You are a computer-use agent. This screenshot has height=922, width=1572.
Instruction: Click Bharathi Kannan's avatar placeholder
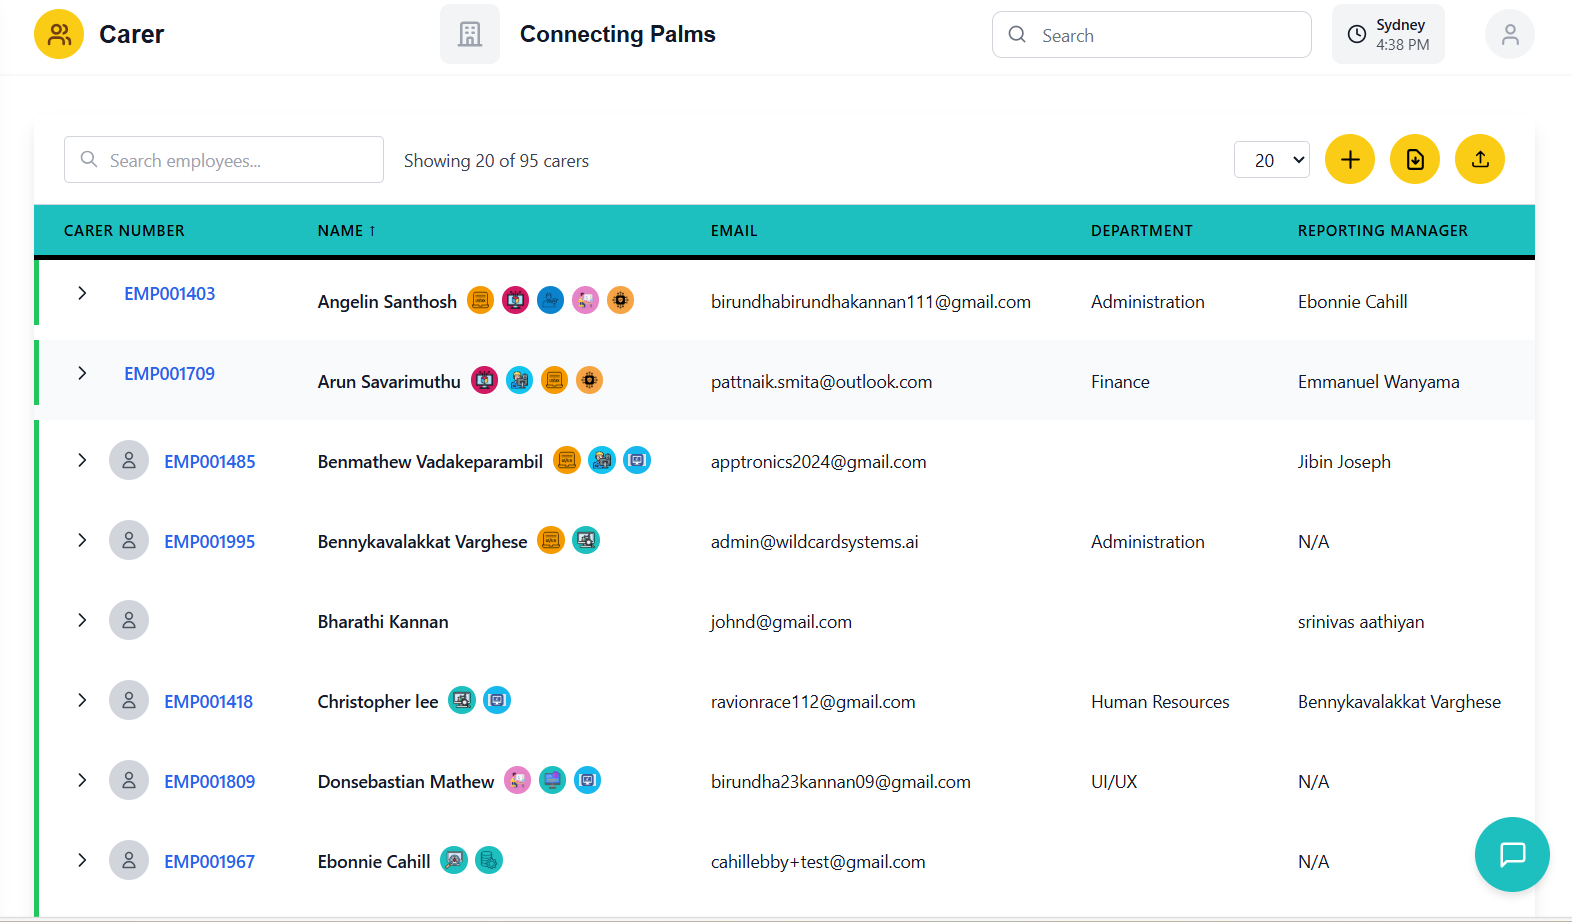pyautogui.click(x=129, y=620)
